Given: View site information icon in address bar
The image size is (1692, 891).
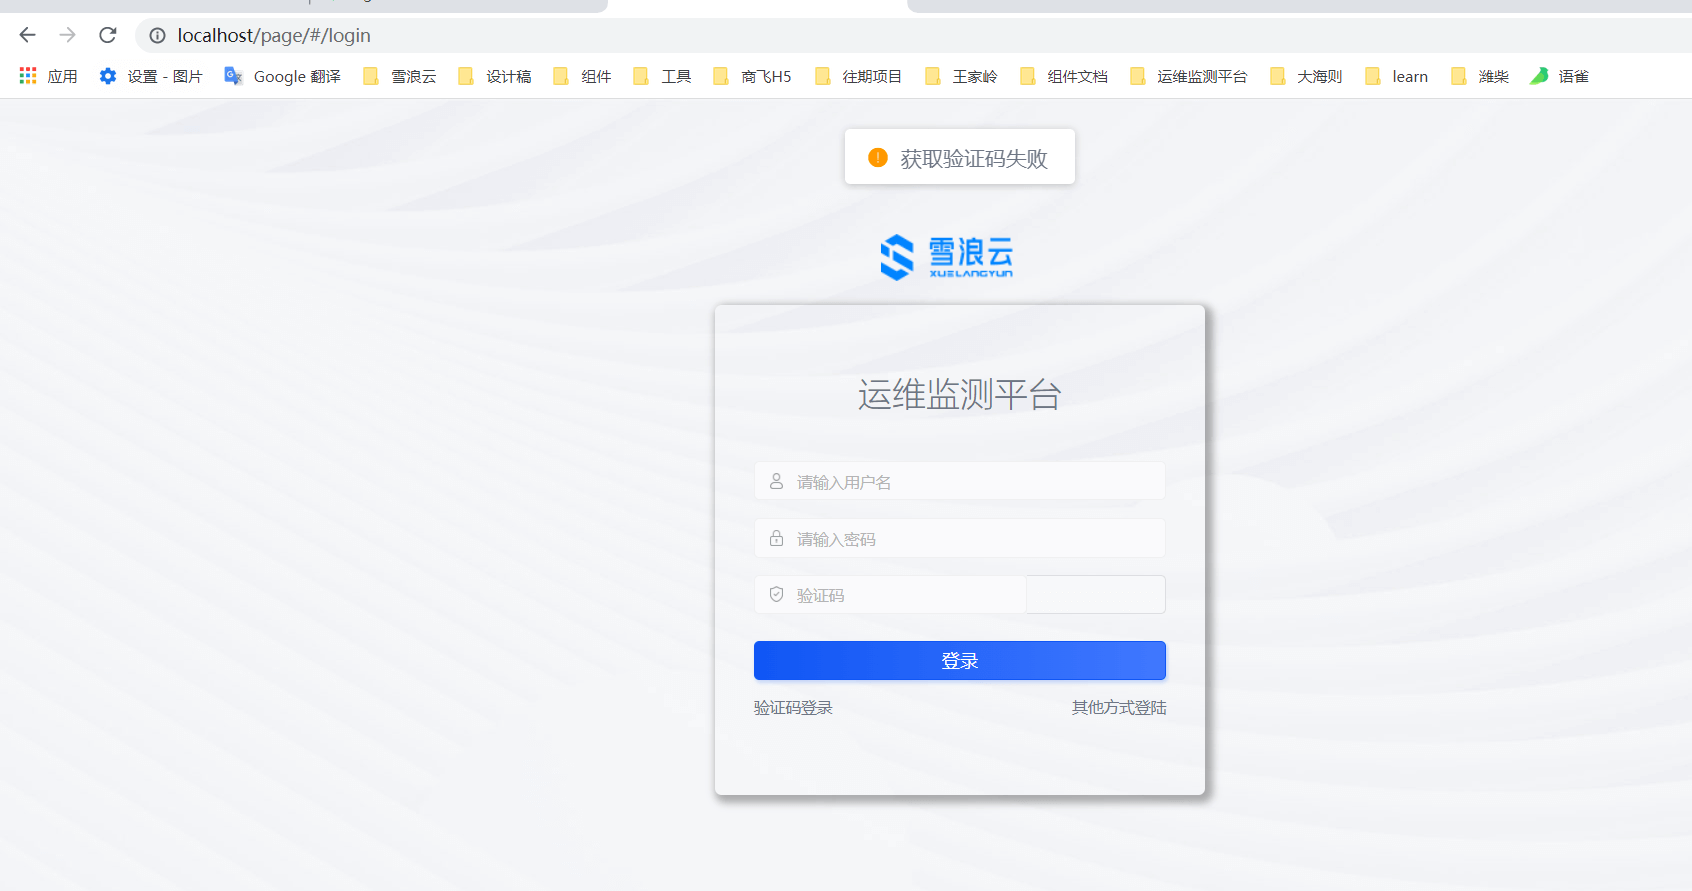Looking at the screenshot, I should point(157,35).
